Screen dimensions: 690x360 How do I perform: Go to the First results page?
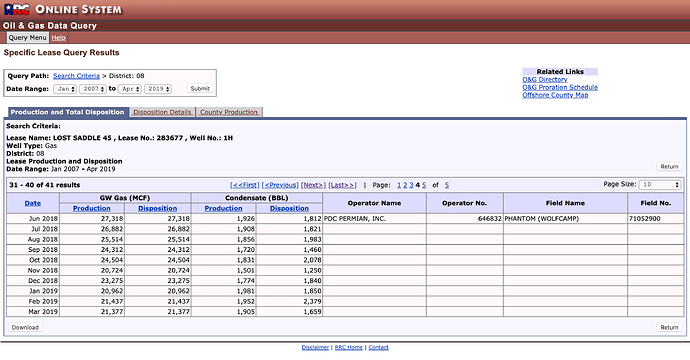(245, 185)
